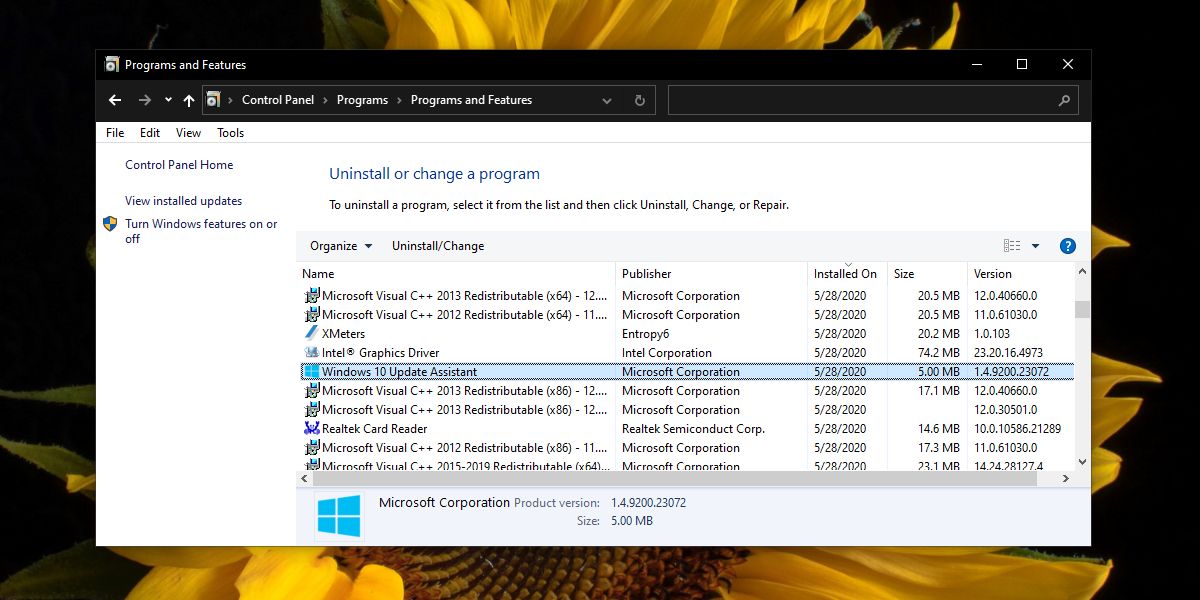Image resolution: width=1200 pixels, height=600 pixels.
Task: Click the Realtek Card Reader icon
Action: pyautogui.click(x=311, y=429)
